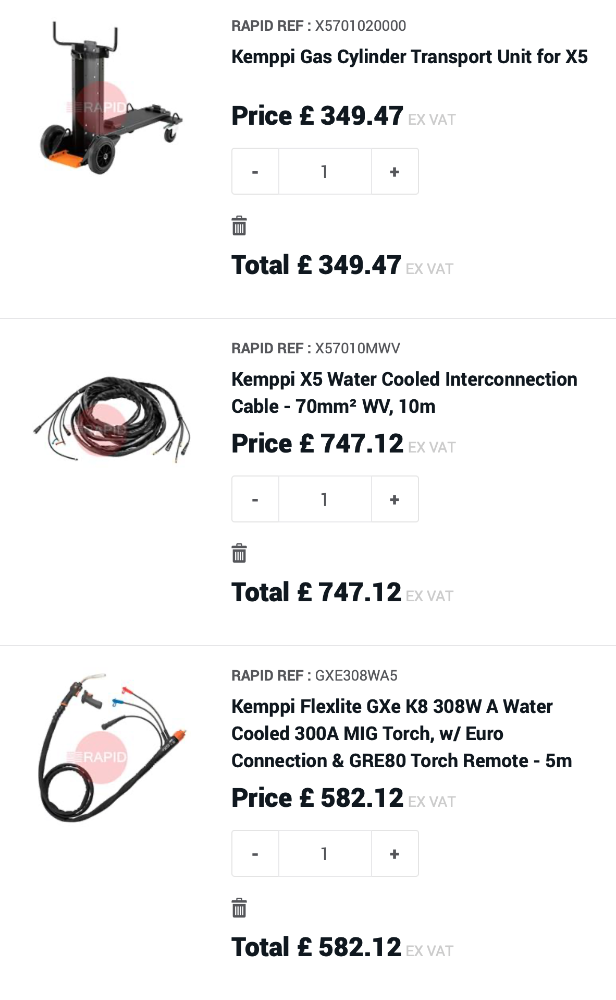View Kemppi Flexlite GXe K8 308W product
Image resolution: width=616 pixels, height=1000 pixels.
pyautogui.click(x=401, y=733)
